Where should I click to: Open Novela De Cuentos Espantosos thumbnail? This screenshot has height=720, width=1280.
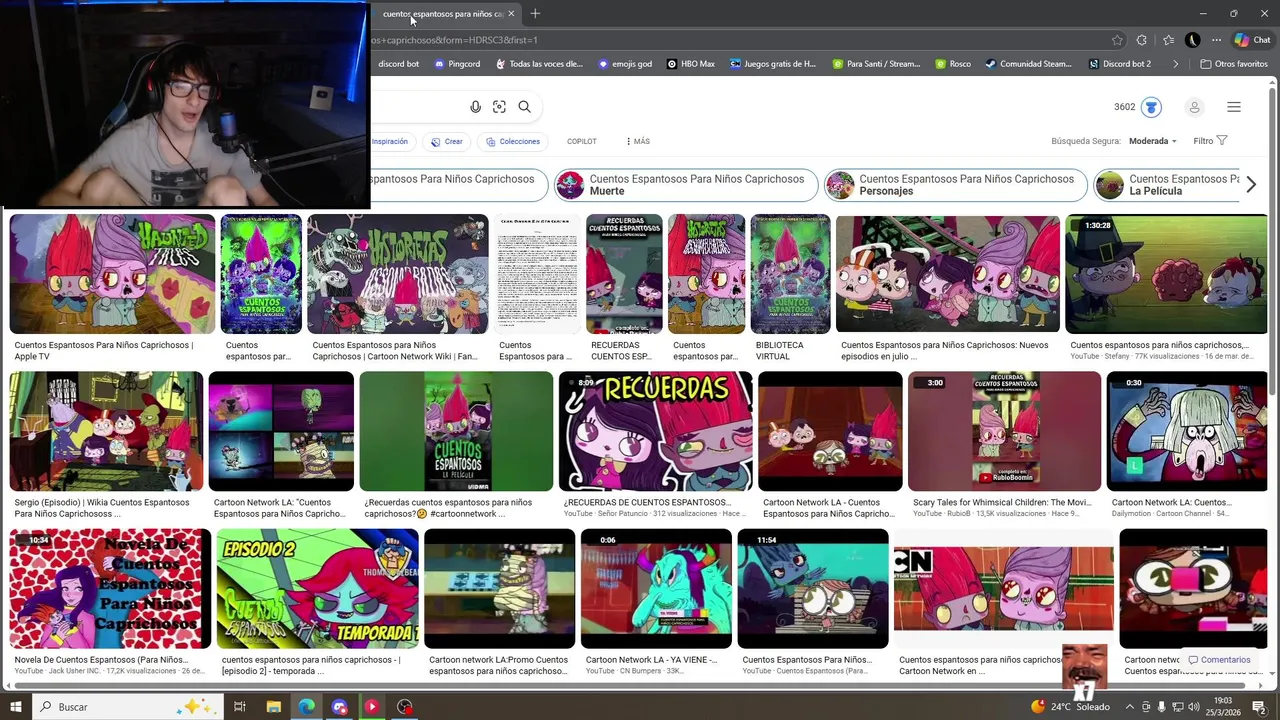point(110,589)
